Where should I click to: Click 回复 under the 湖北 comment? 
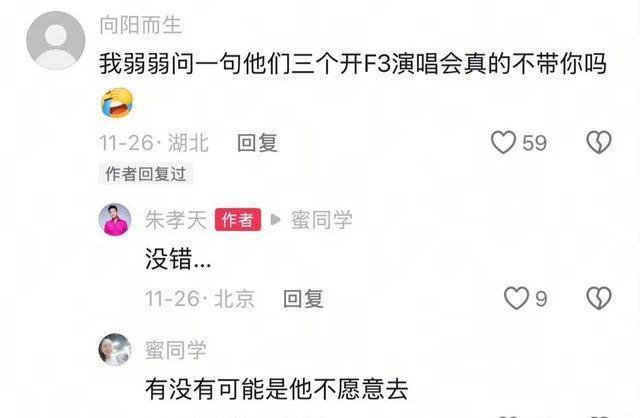(x=258, y=143)
